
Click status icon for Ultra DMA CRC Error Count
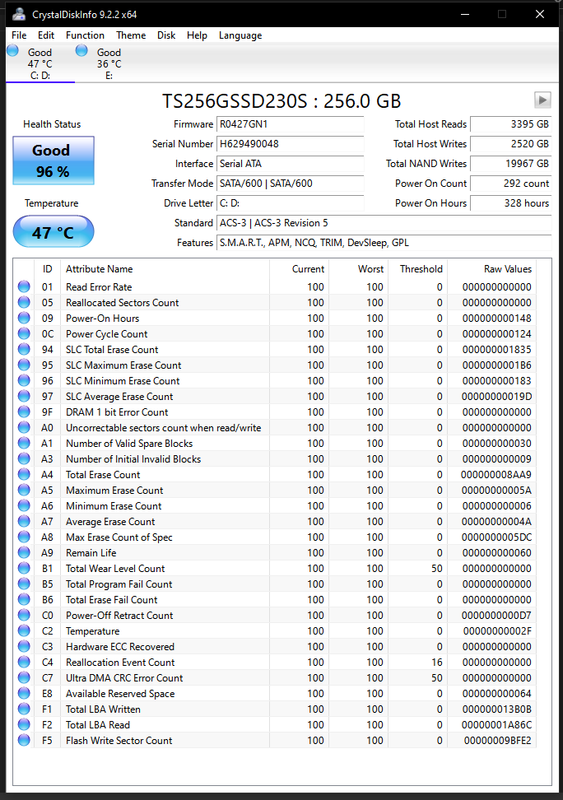click(x=24, y=678)
